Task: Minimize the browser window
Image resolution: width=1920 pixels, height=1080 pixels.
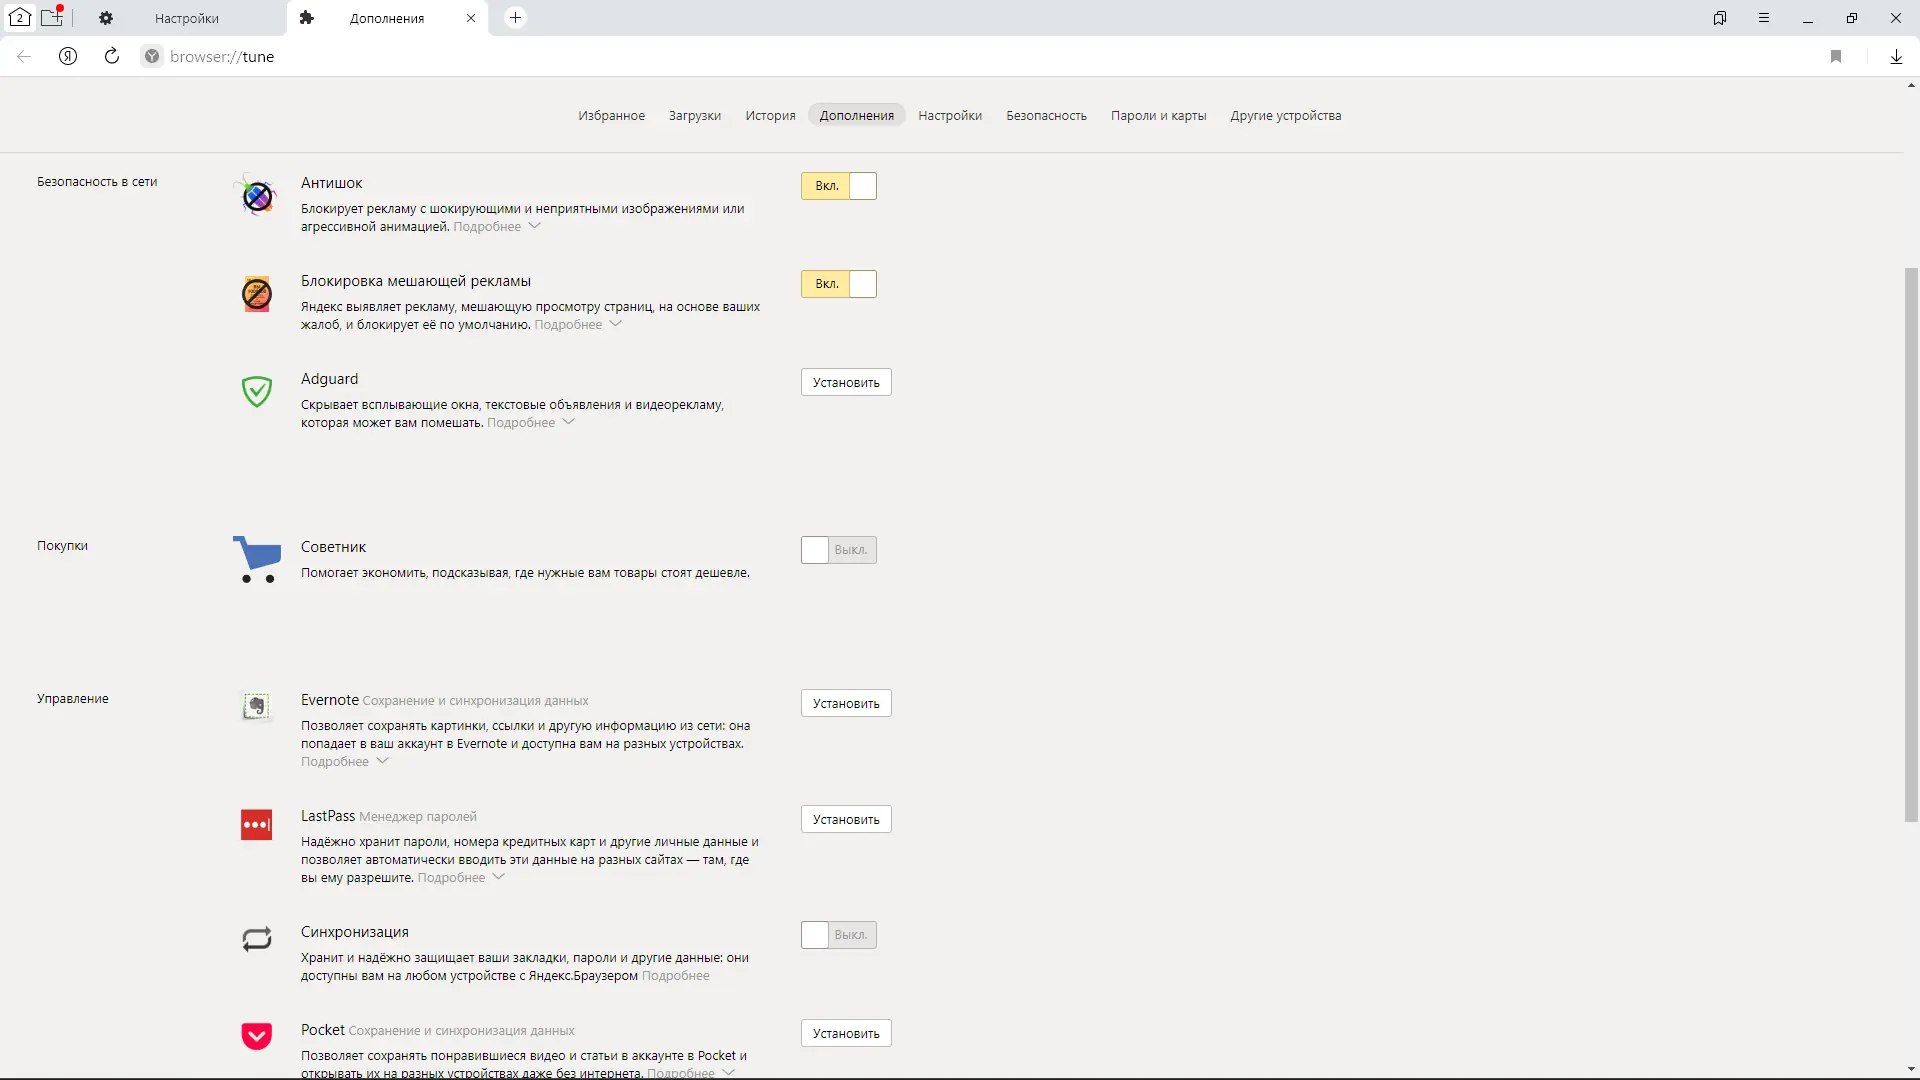Action: click(1808, 18)
